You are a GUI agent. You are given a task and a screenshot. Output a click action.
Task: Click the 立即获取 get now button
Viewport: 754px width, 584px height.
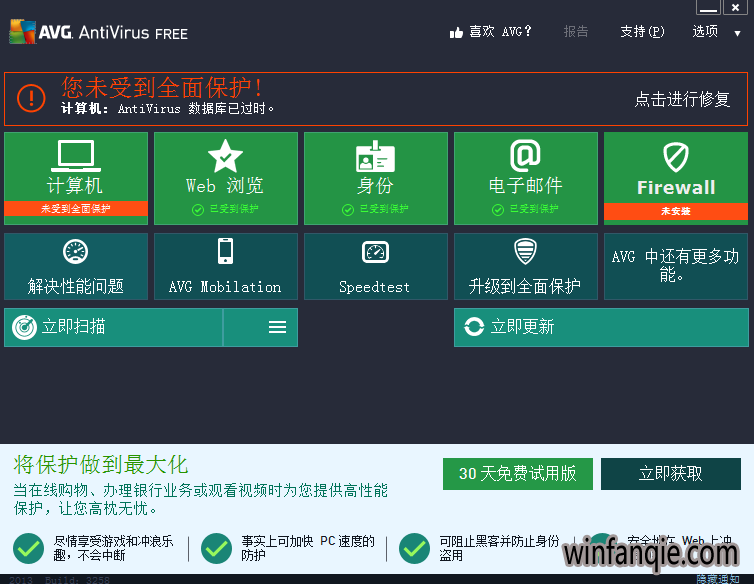point(671,474)
